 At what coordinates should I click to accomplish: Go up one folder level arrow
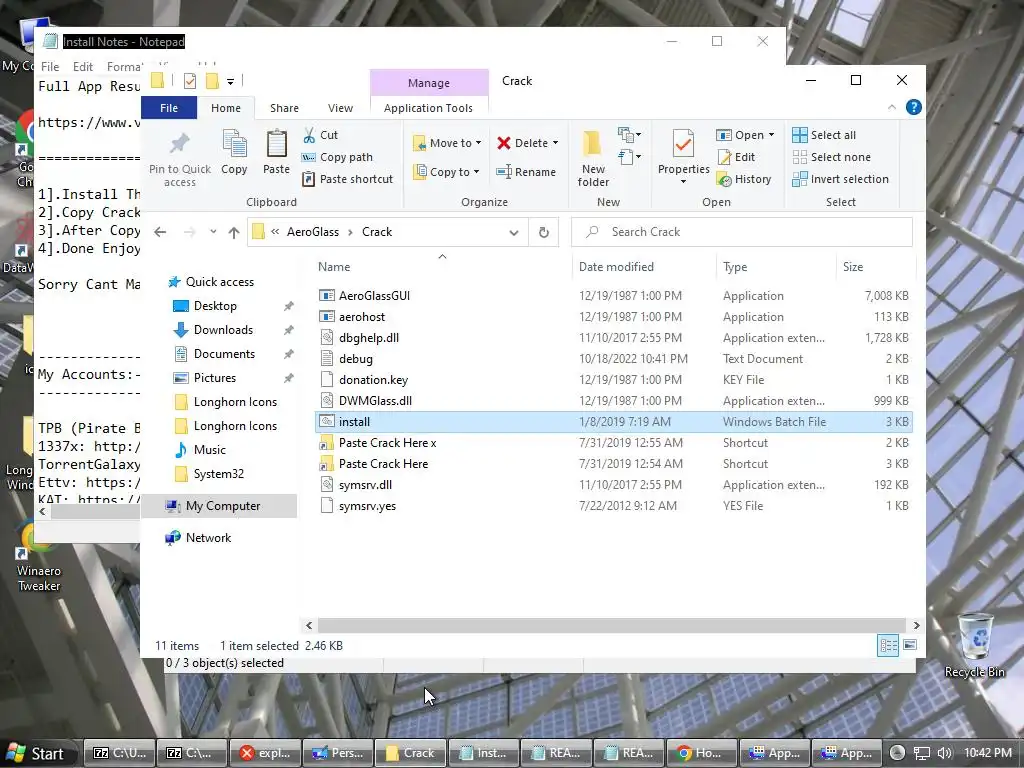click(234, 232)
